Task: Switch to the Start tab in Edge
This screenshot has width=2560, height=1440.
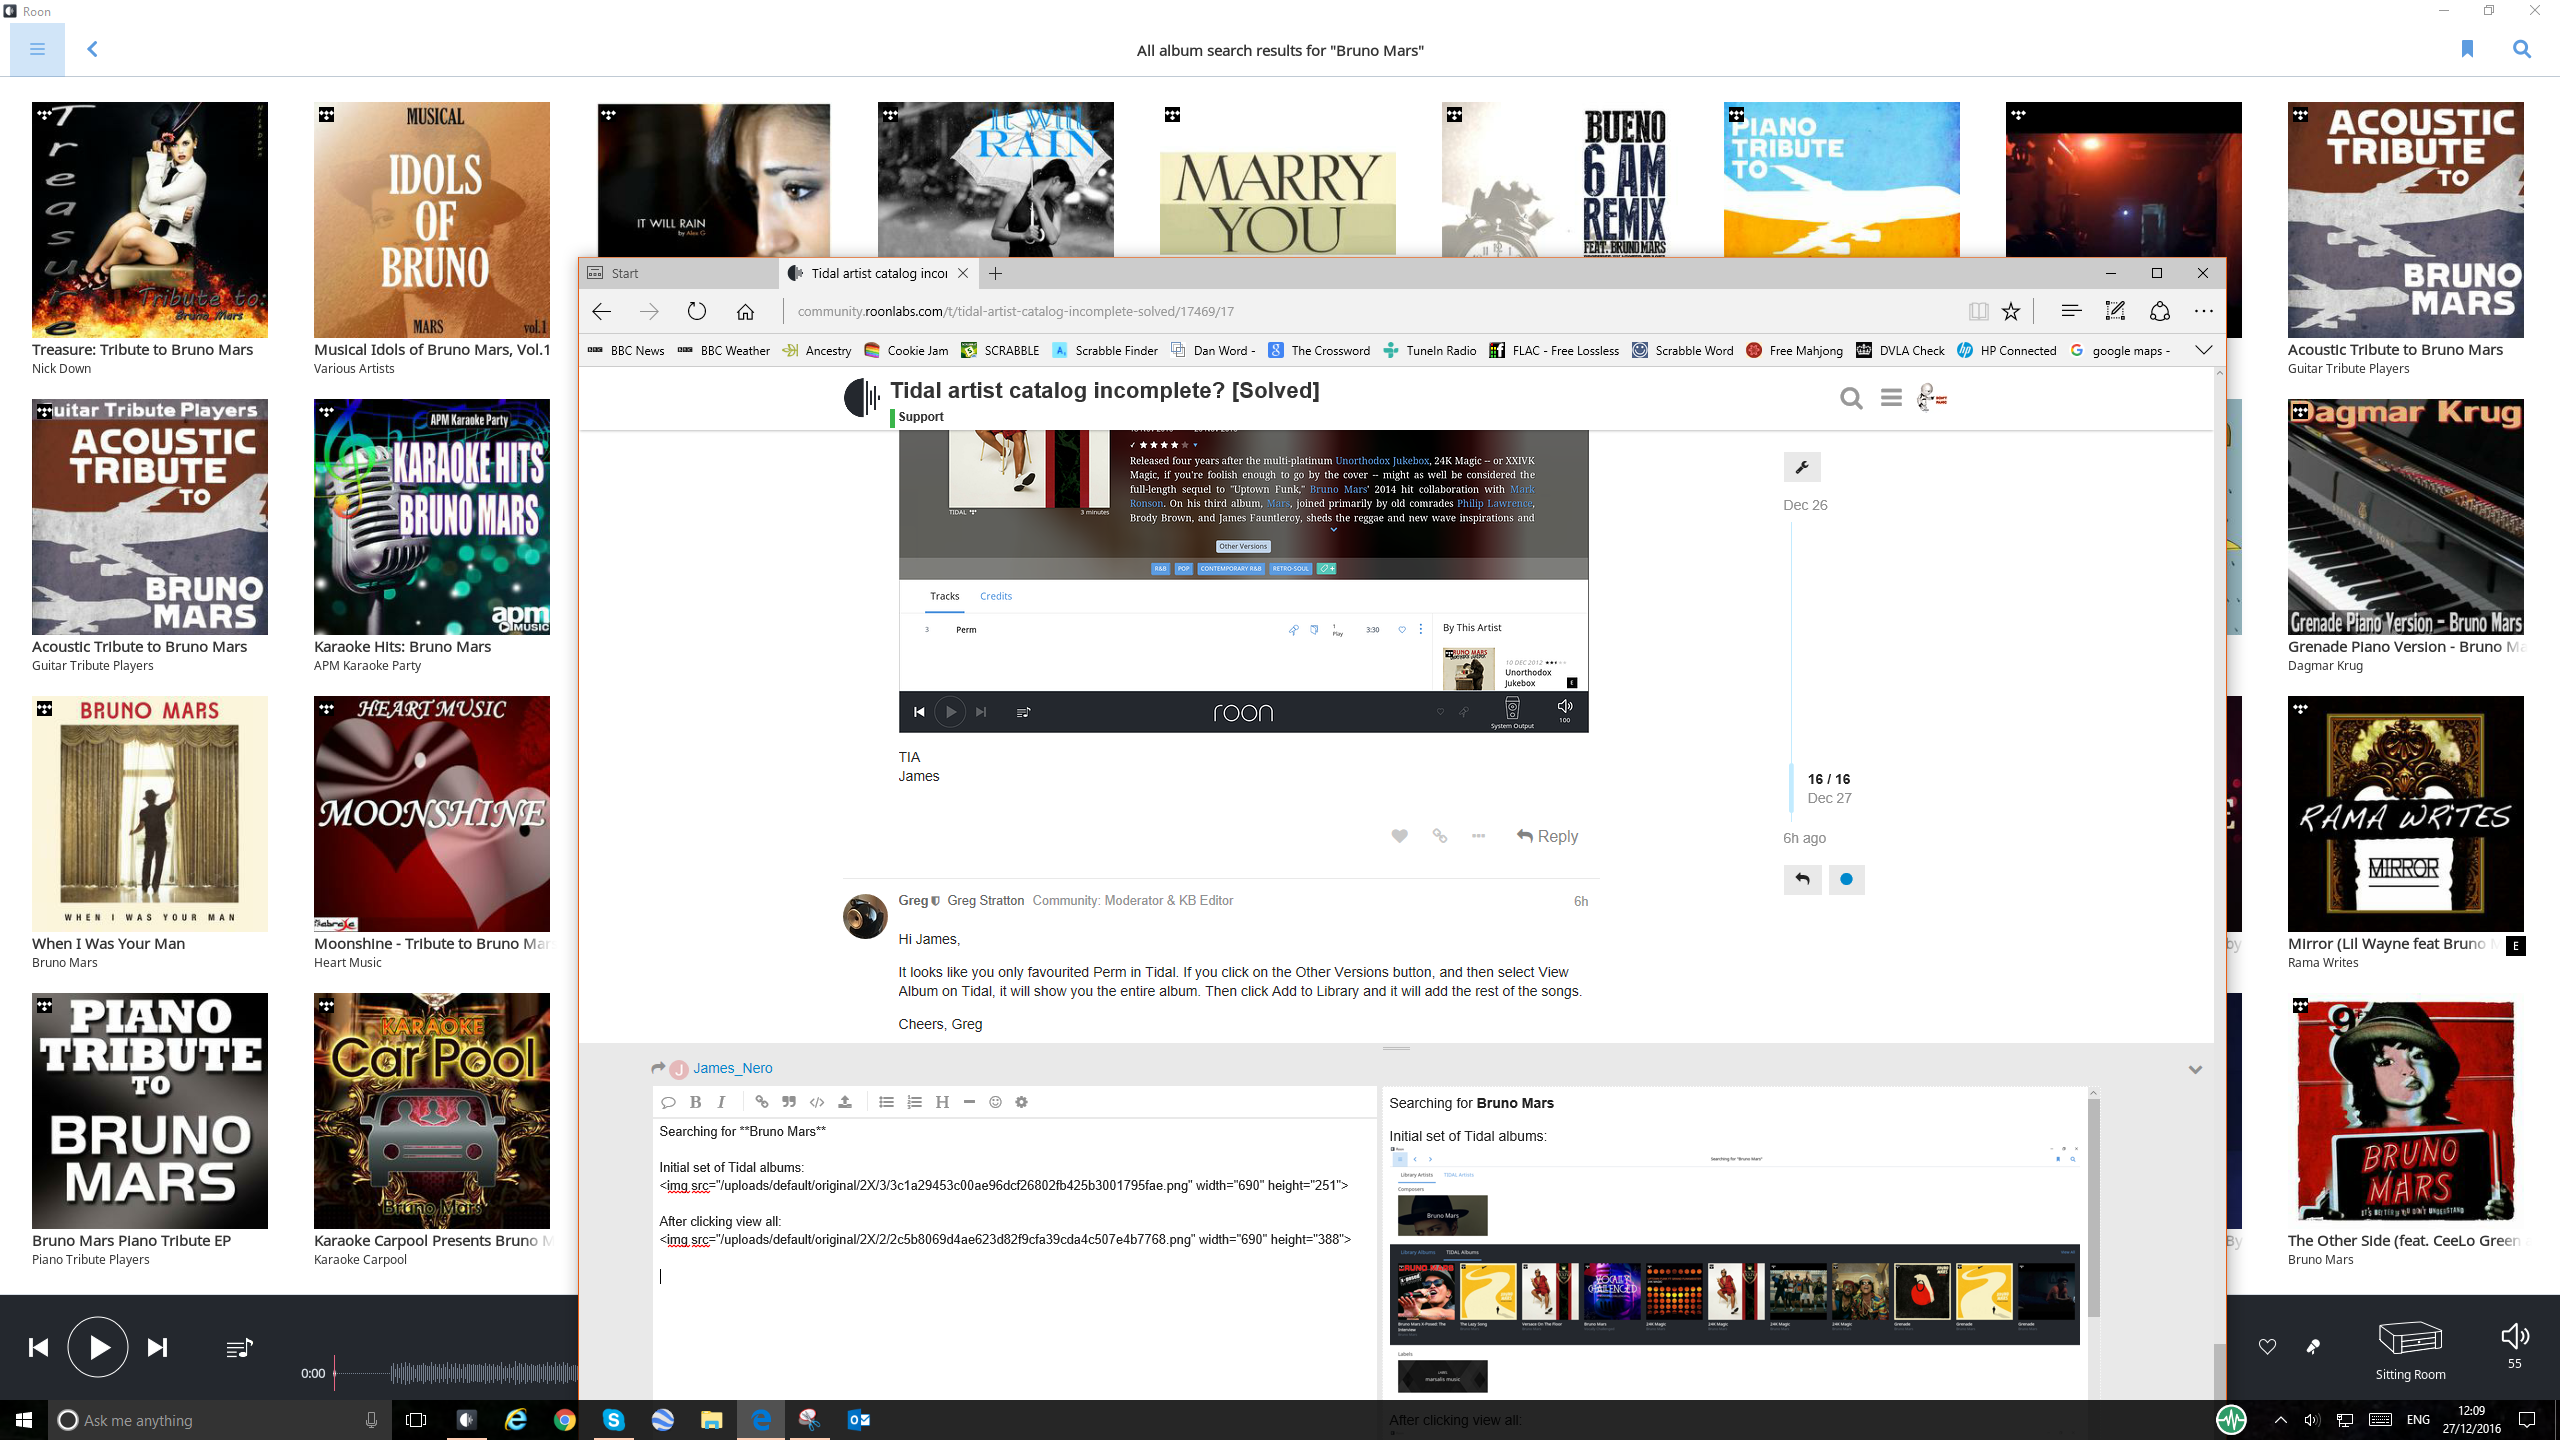Action: [678, 273]
